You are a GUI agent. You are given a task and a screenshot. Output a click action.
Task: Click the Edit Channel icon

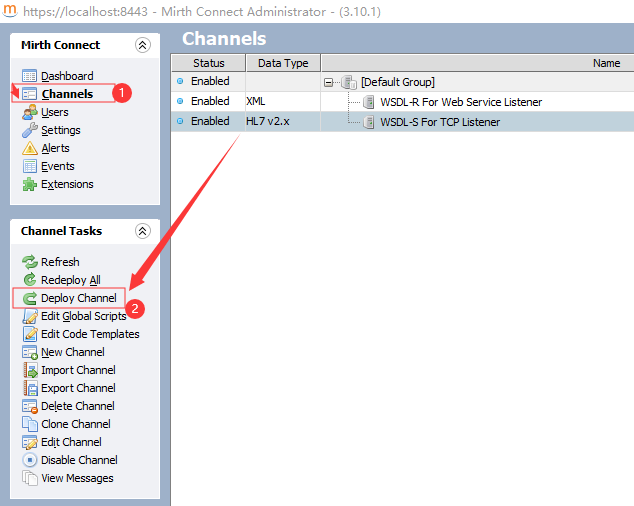pyautogui.click(x=30, y=442)
